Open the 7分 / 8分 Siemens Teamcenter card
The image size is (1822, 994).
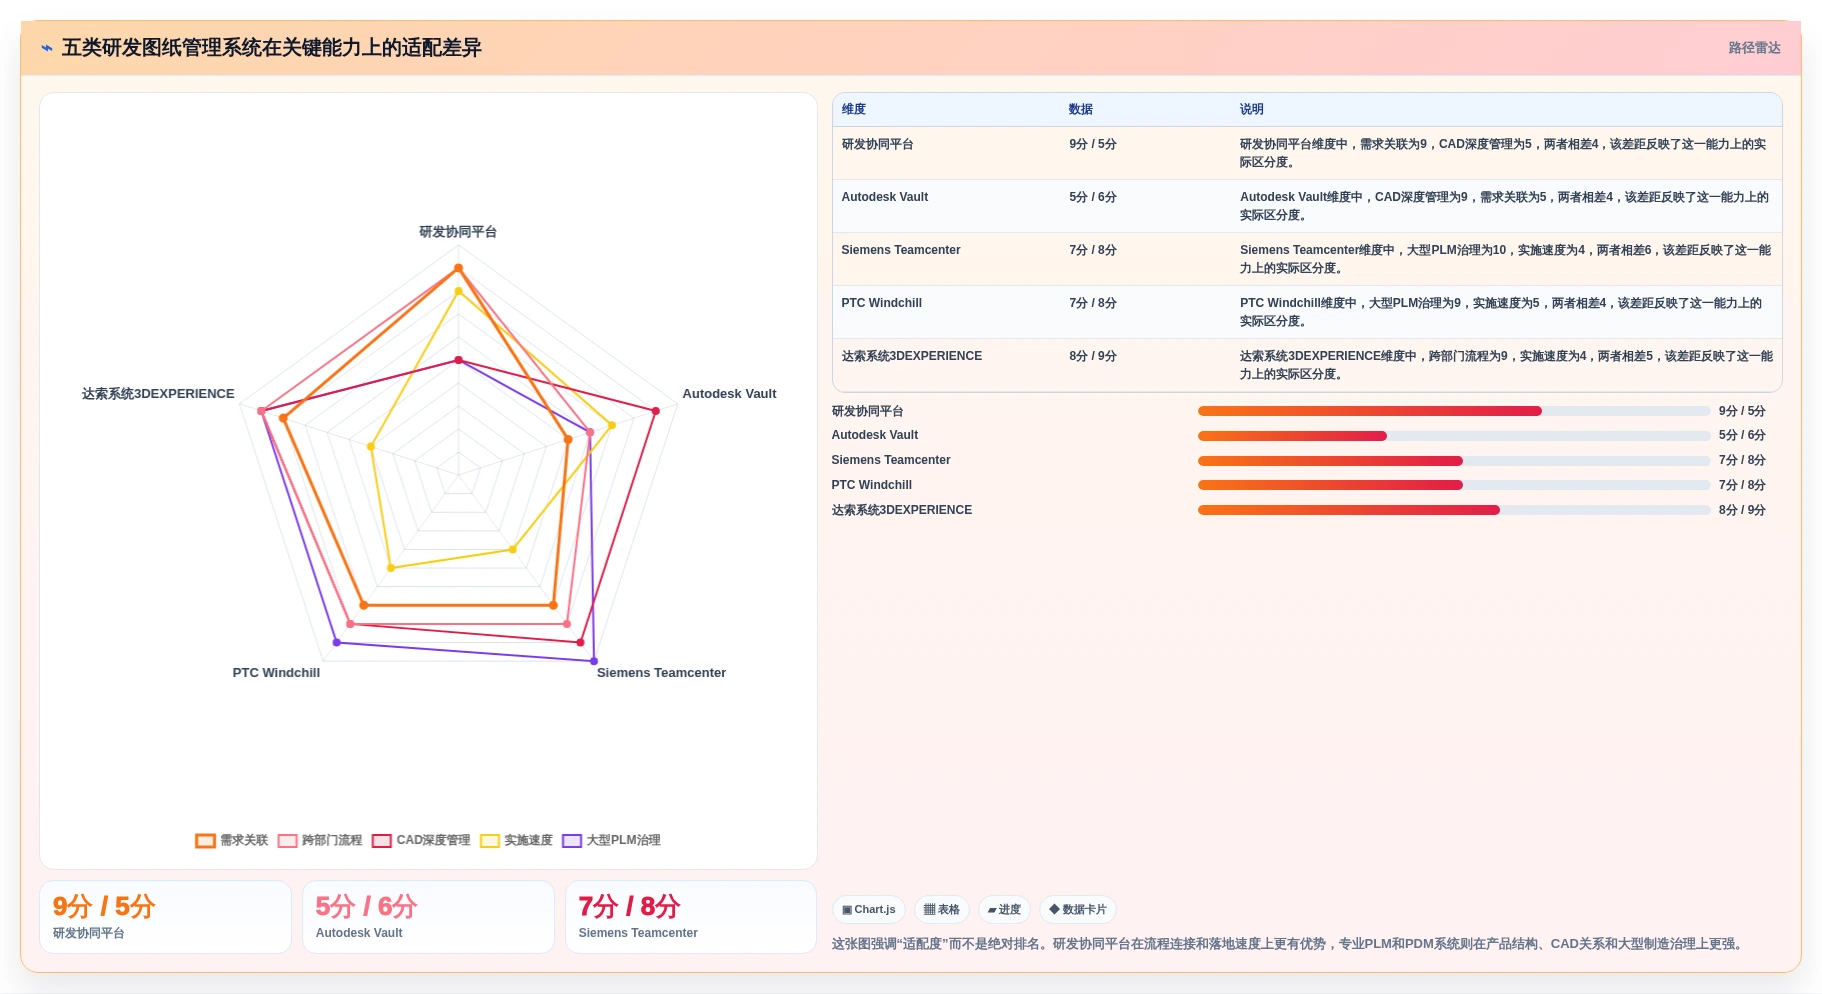coord(691,917)
